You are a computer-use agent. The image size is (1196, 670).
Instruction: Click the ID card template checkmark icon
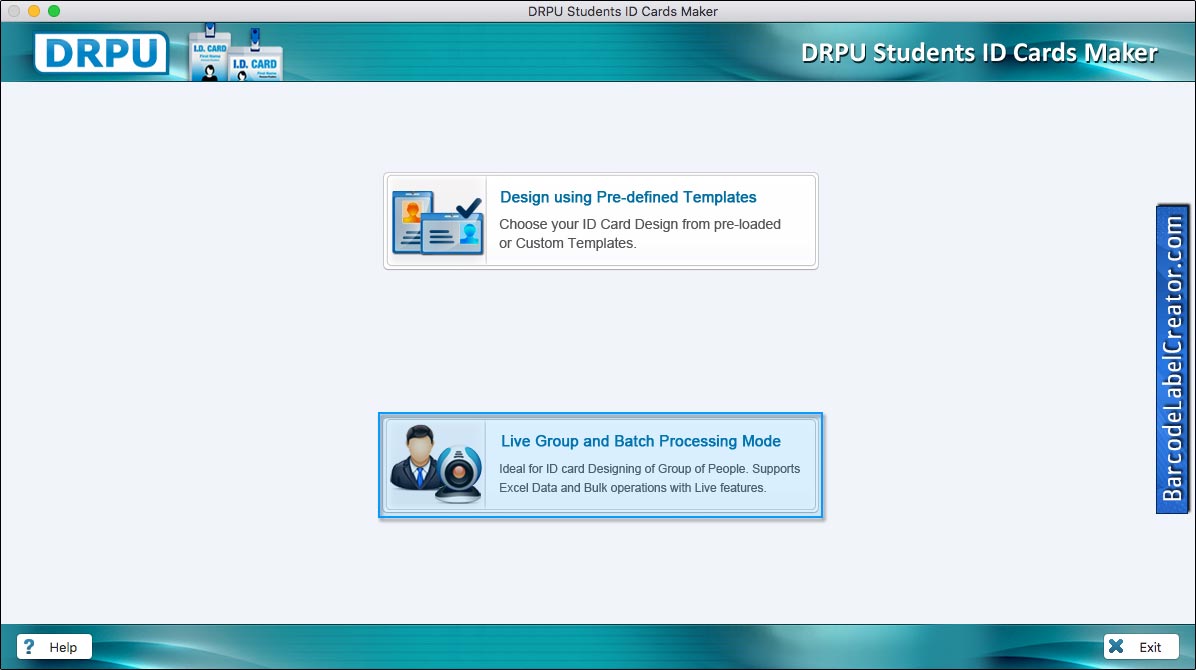point(438,222)
